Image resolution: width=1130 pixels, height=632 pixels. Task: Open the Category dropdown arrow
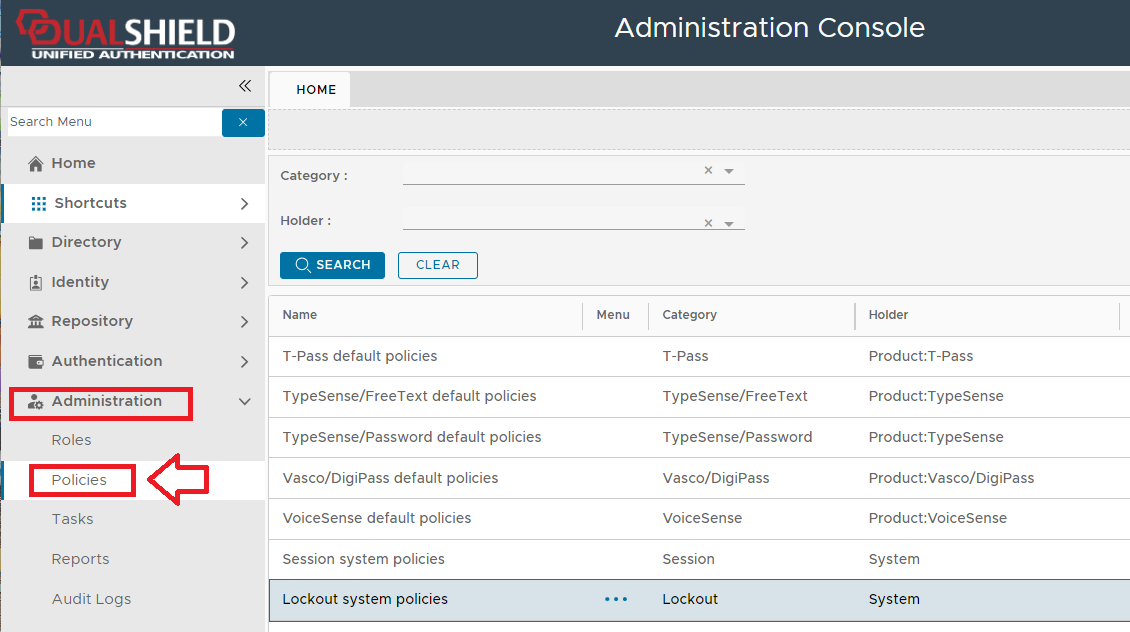[729, 172]
